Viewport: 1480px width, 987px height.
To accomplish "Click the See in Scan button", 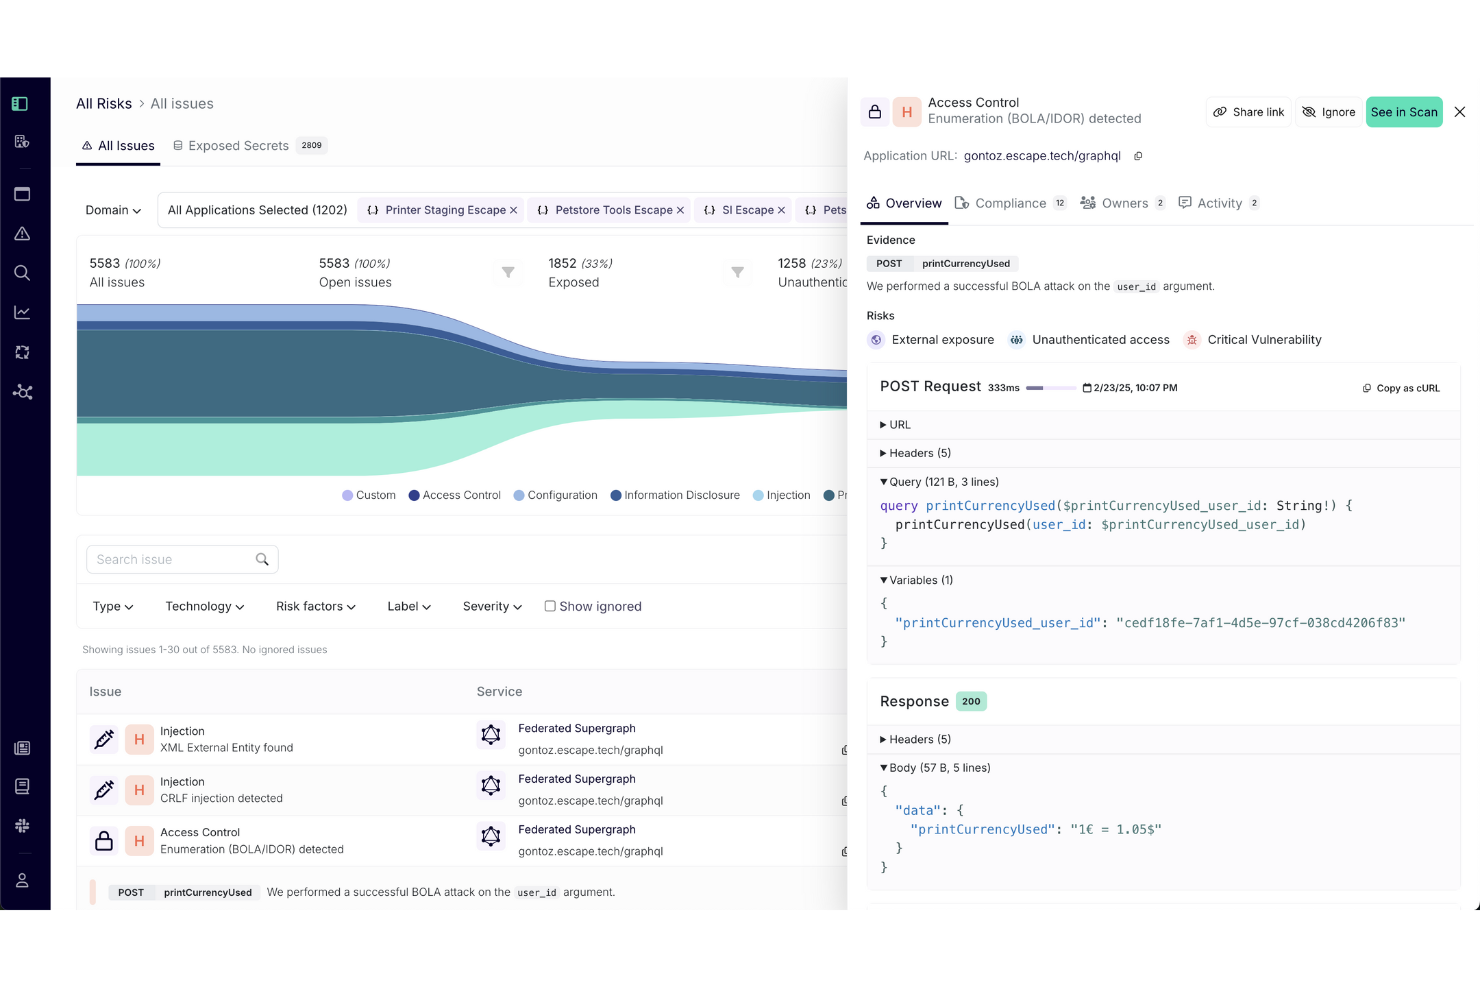I will tap(1404, 112).
